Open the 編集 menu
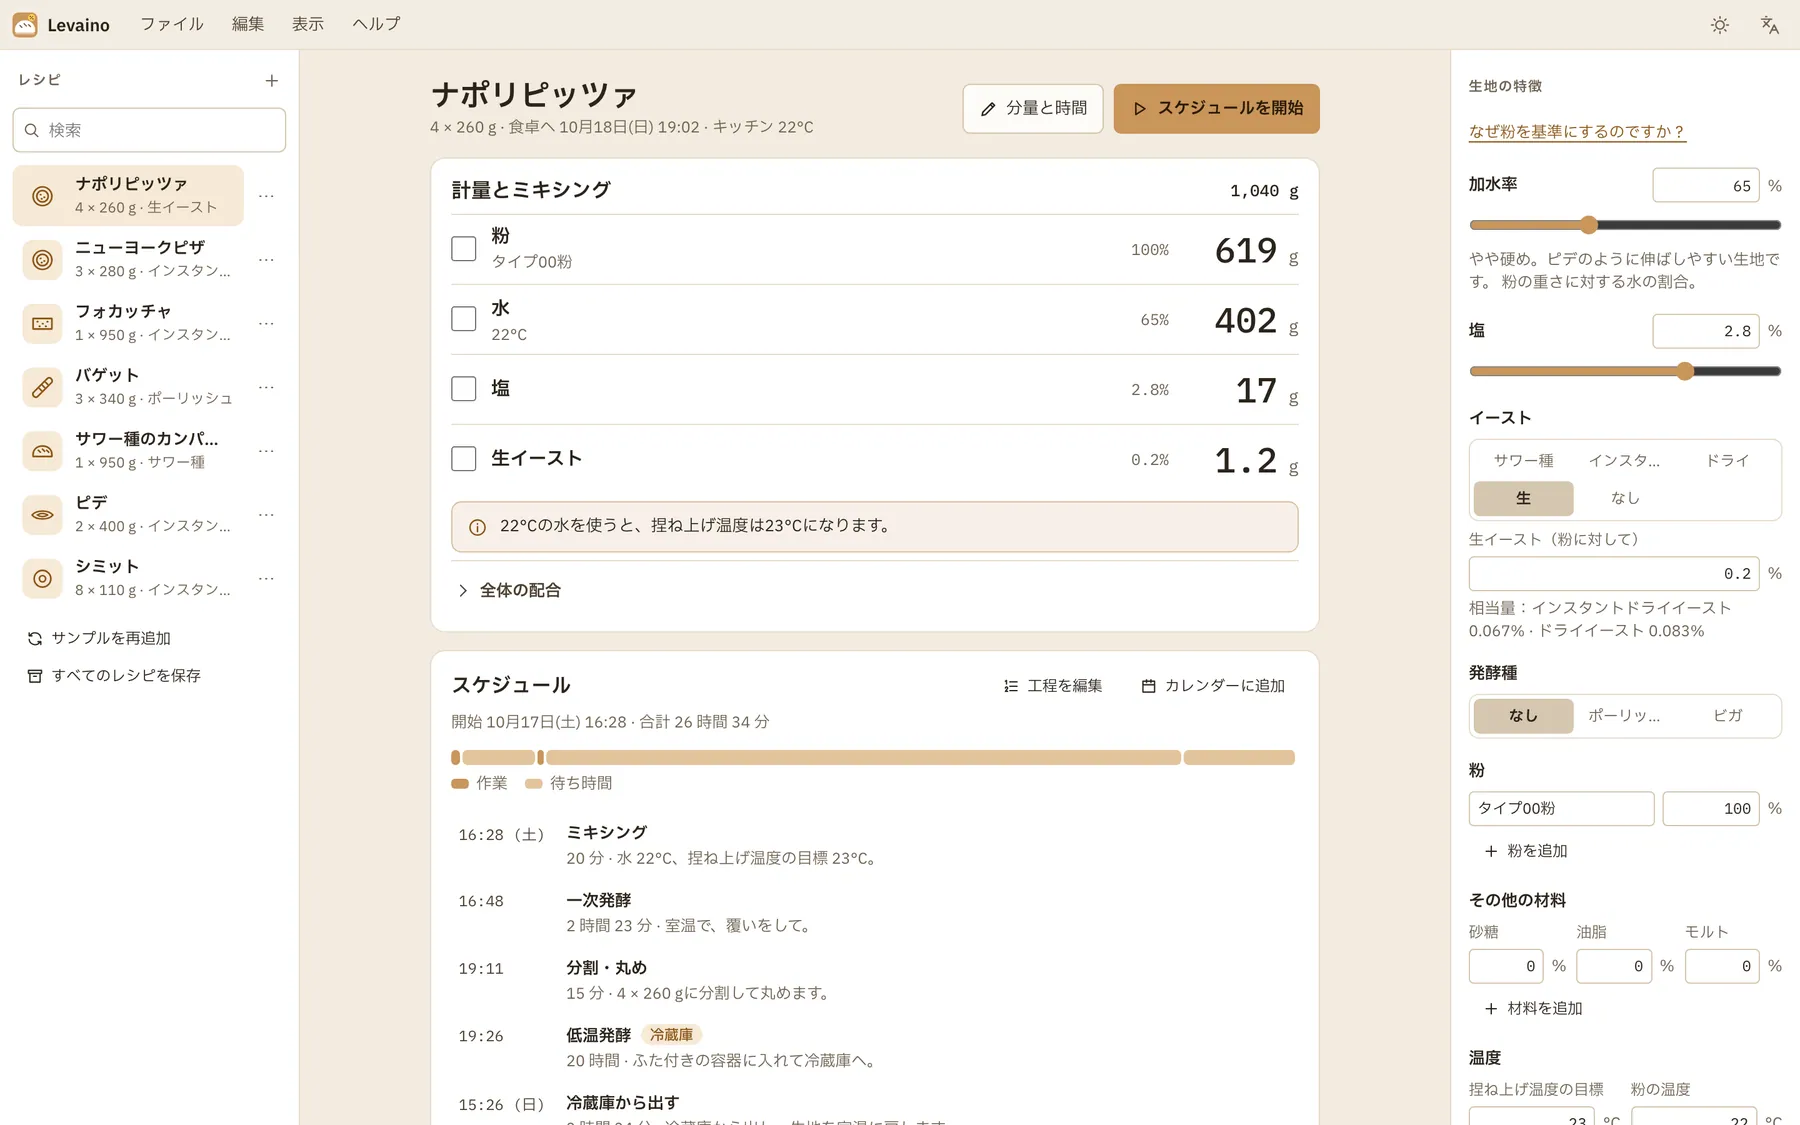1800x1125 pixels. [x=248, y=24]
